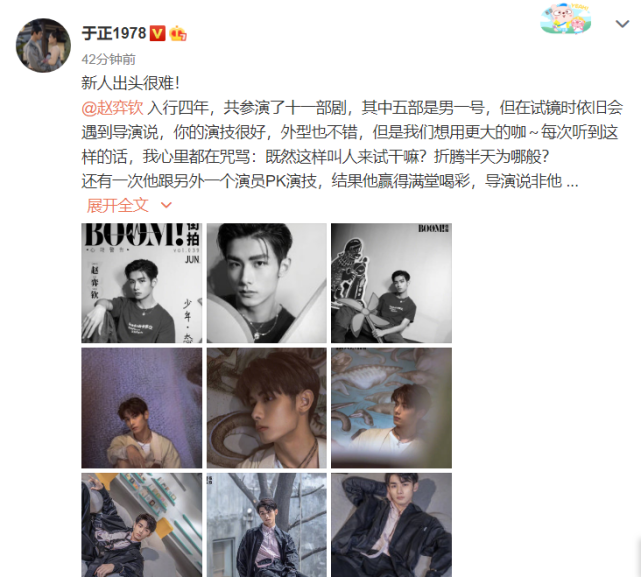The height and width of the screenshot is (577, 641).
Task: Open the post options chevron menu
Action: pyautogui.click(x=622, y=24)
